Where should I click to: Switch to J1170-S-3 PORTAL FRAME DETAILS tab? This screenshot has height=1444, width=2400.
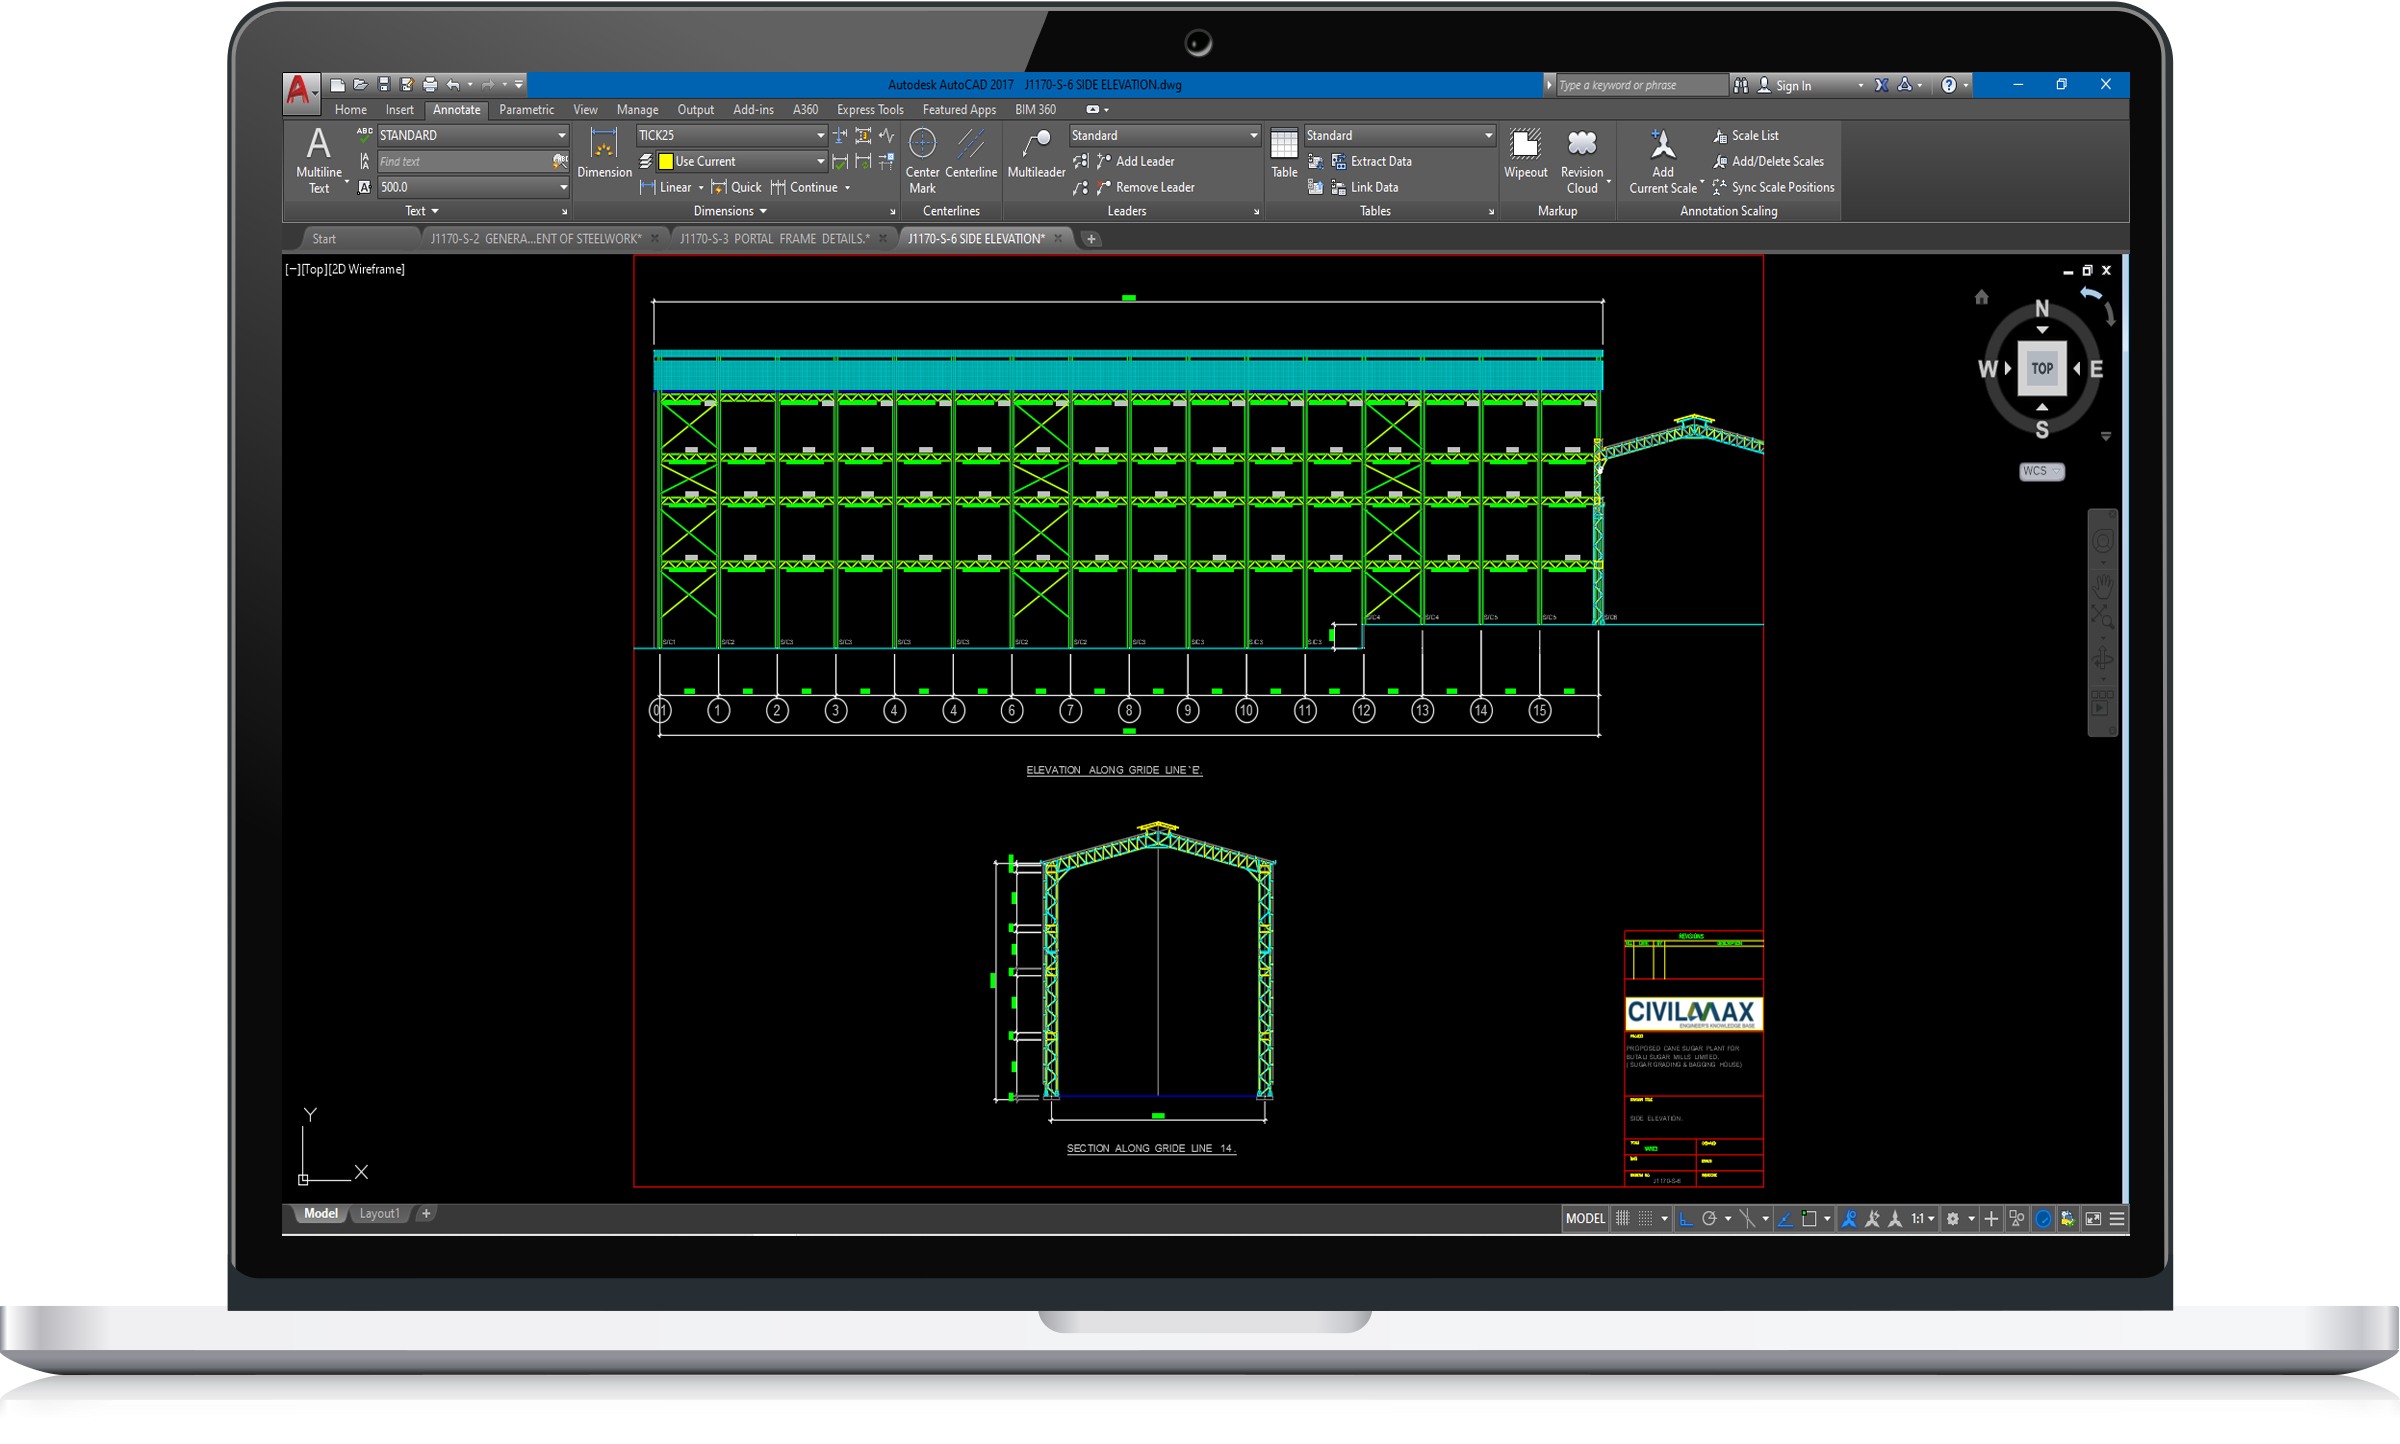(774, 239)
